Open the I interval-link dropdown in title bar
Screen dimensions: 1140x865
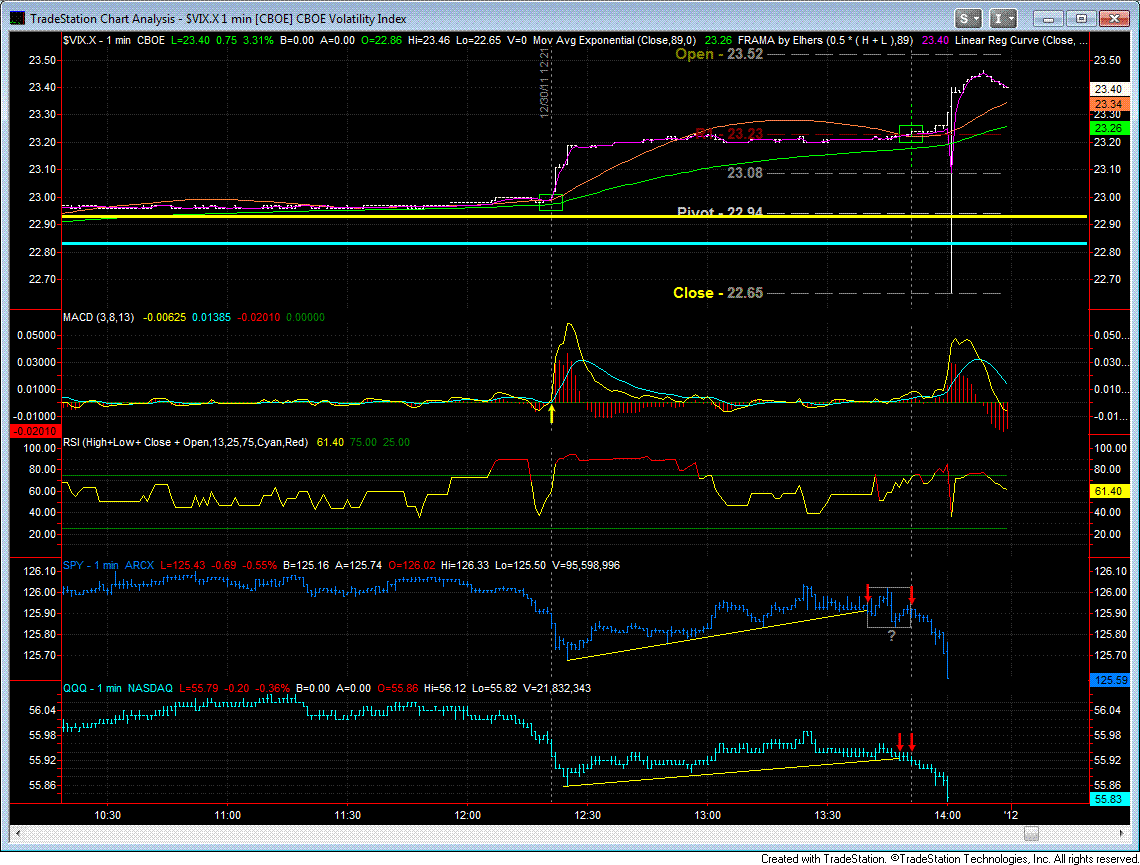pyautogui.click(x=1003, y=19)
